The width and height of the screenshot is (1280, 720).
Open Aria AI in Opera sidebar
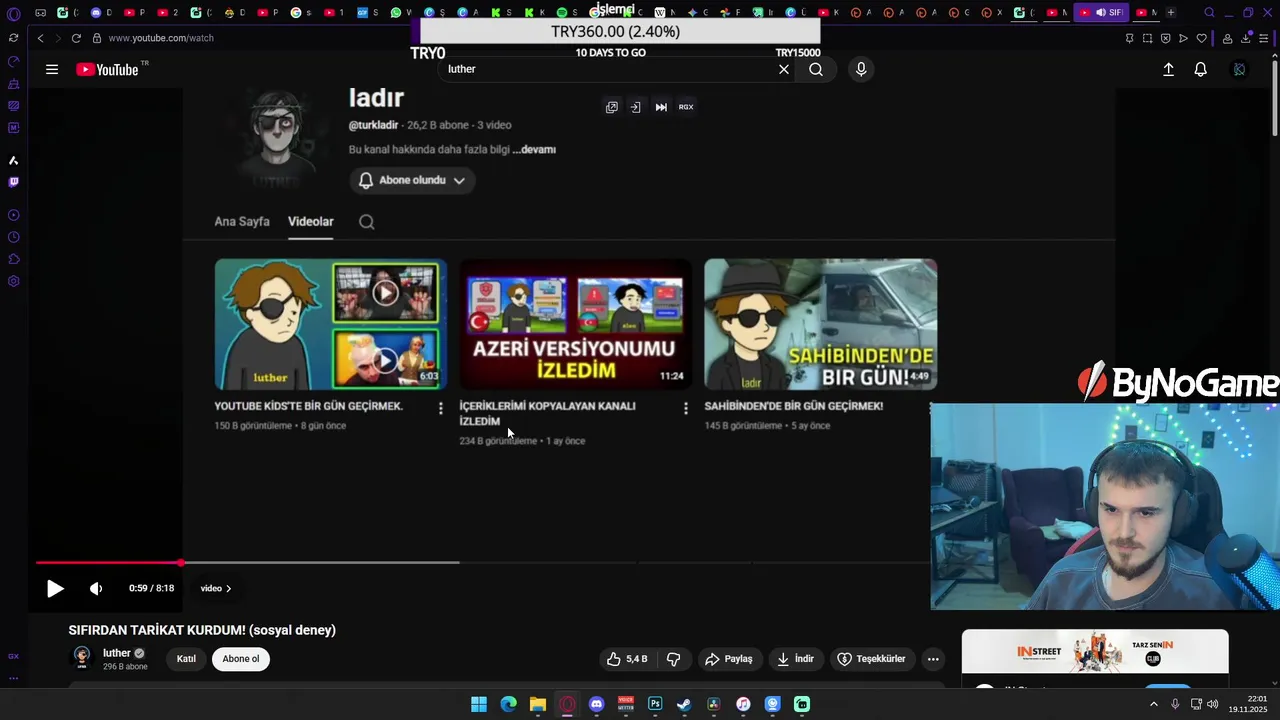point(13,160)
